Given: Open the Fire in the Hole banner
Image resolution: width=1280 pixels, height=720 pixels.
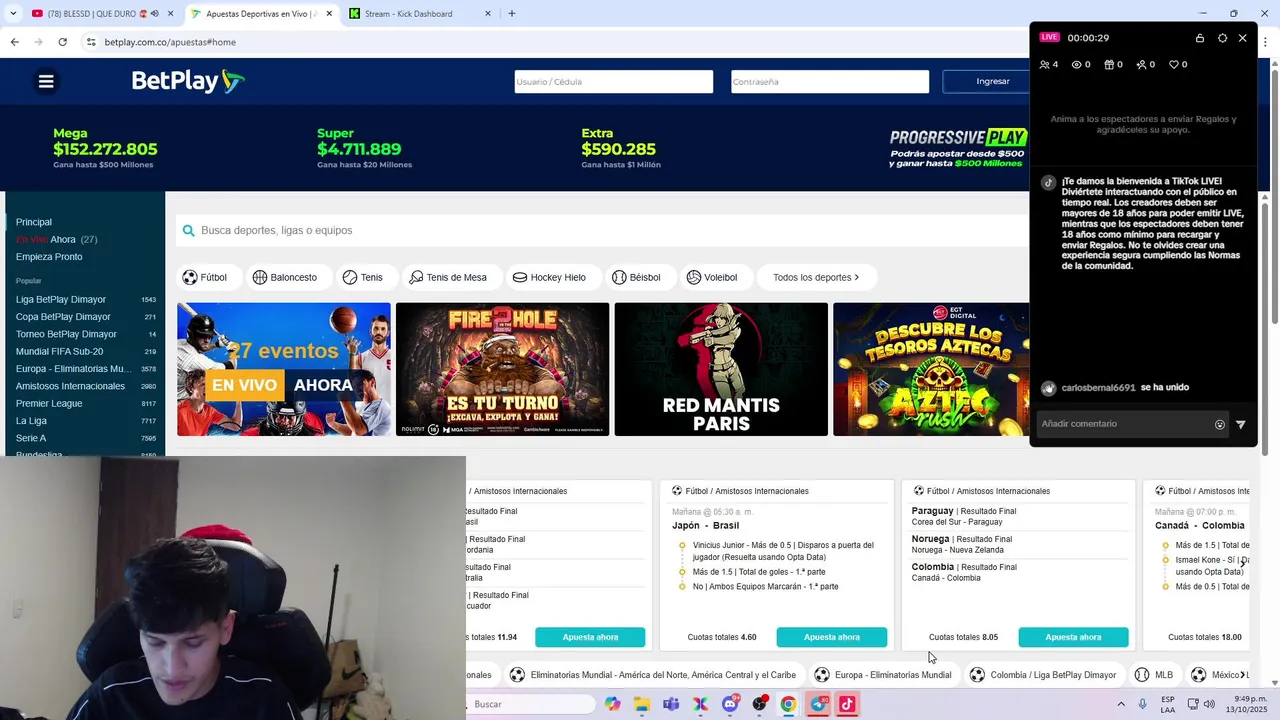Looking at the screenshot, I should 502,369.
